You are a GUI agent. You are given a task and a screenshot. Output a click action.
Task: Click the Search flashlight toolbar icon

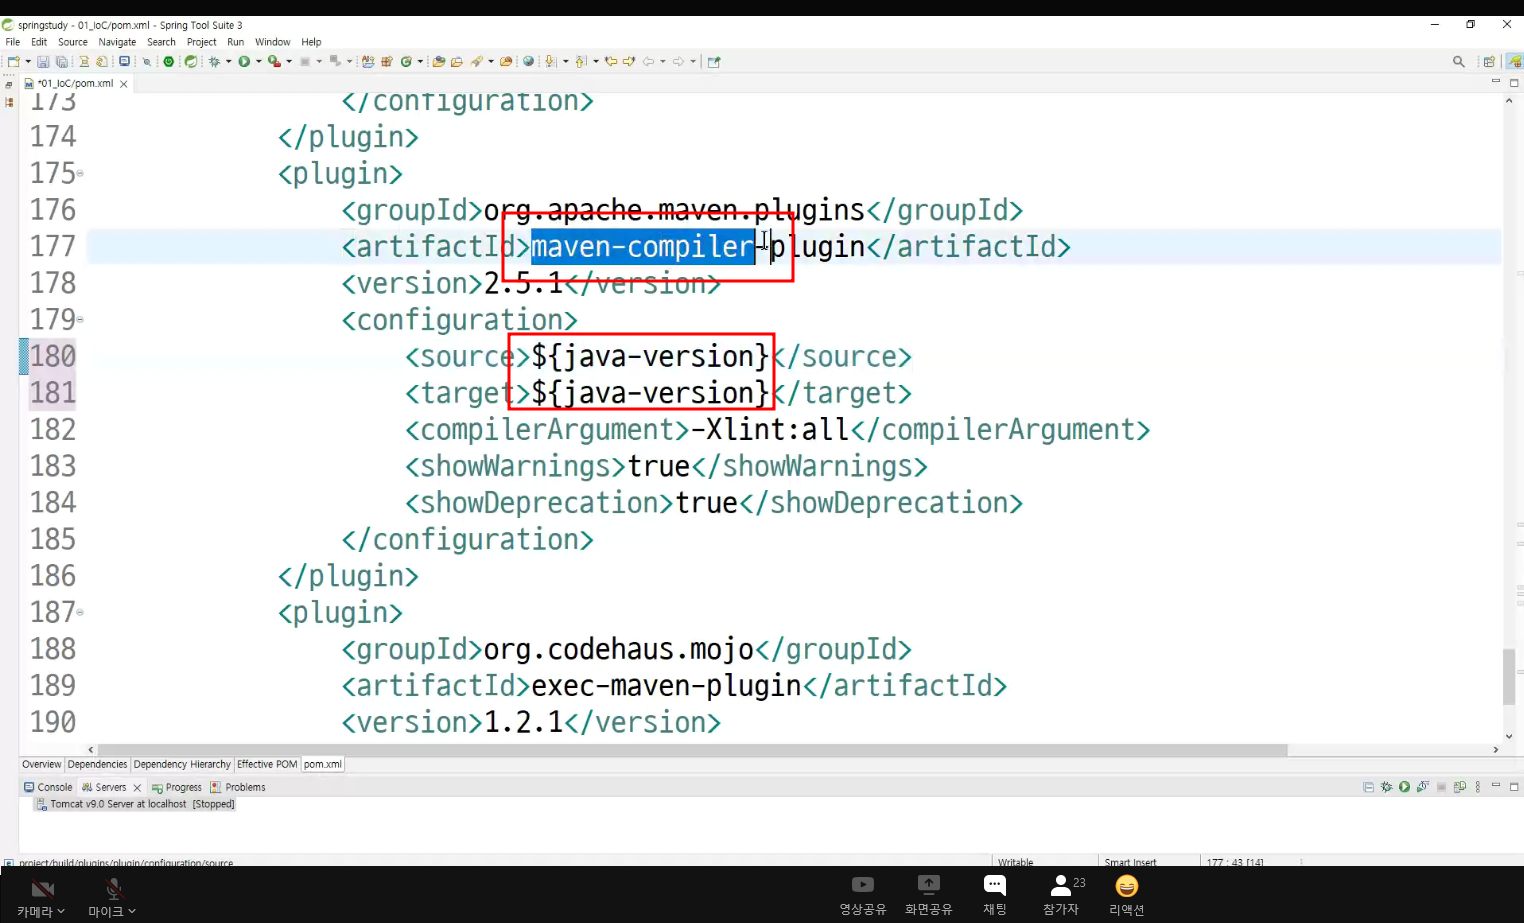[478, 61]
